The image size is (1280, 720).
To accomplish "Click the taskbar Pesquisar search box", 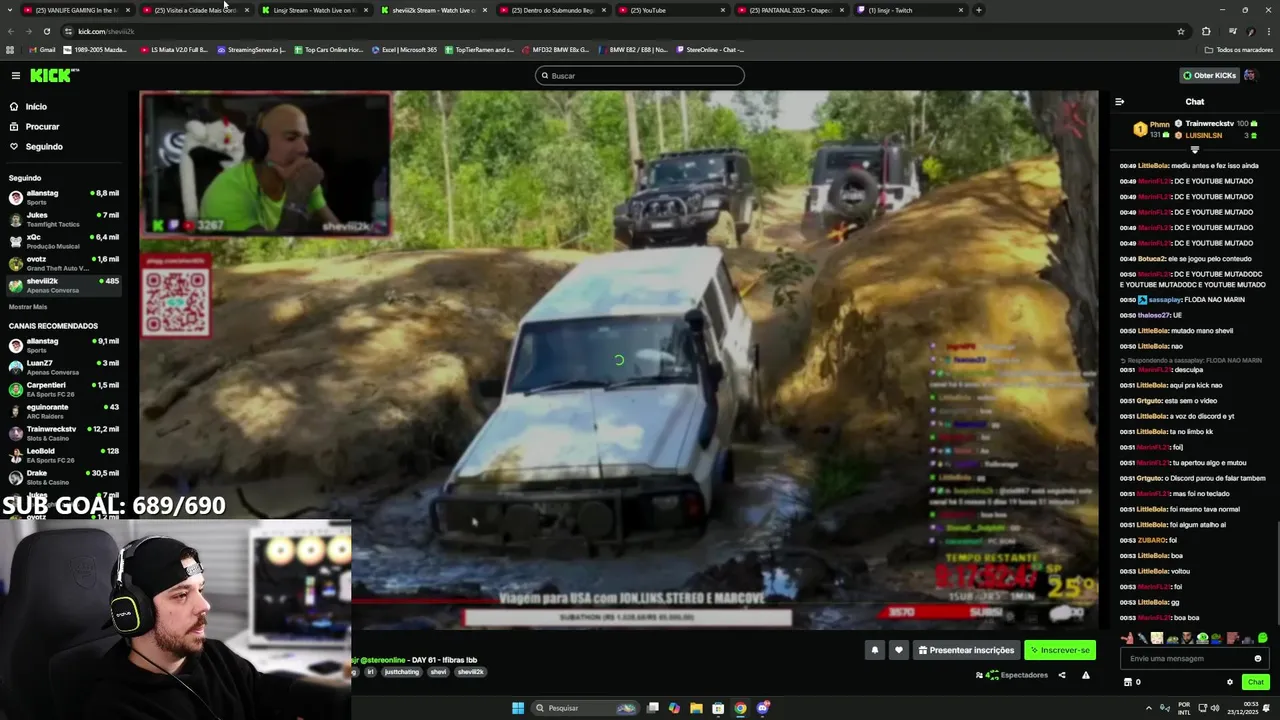I will pos(585,708).
